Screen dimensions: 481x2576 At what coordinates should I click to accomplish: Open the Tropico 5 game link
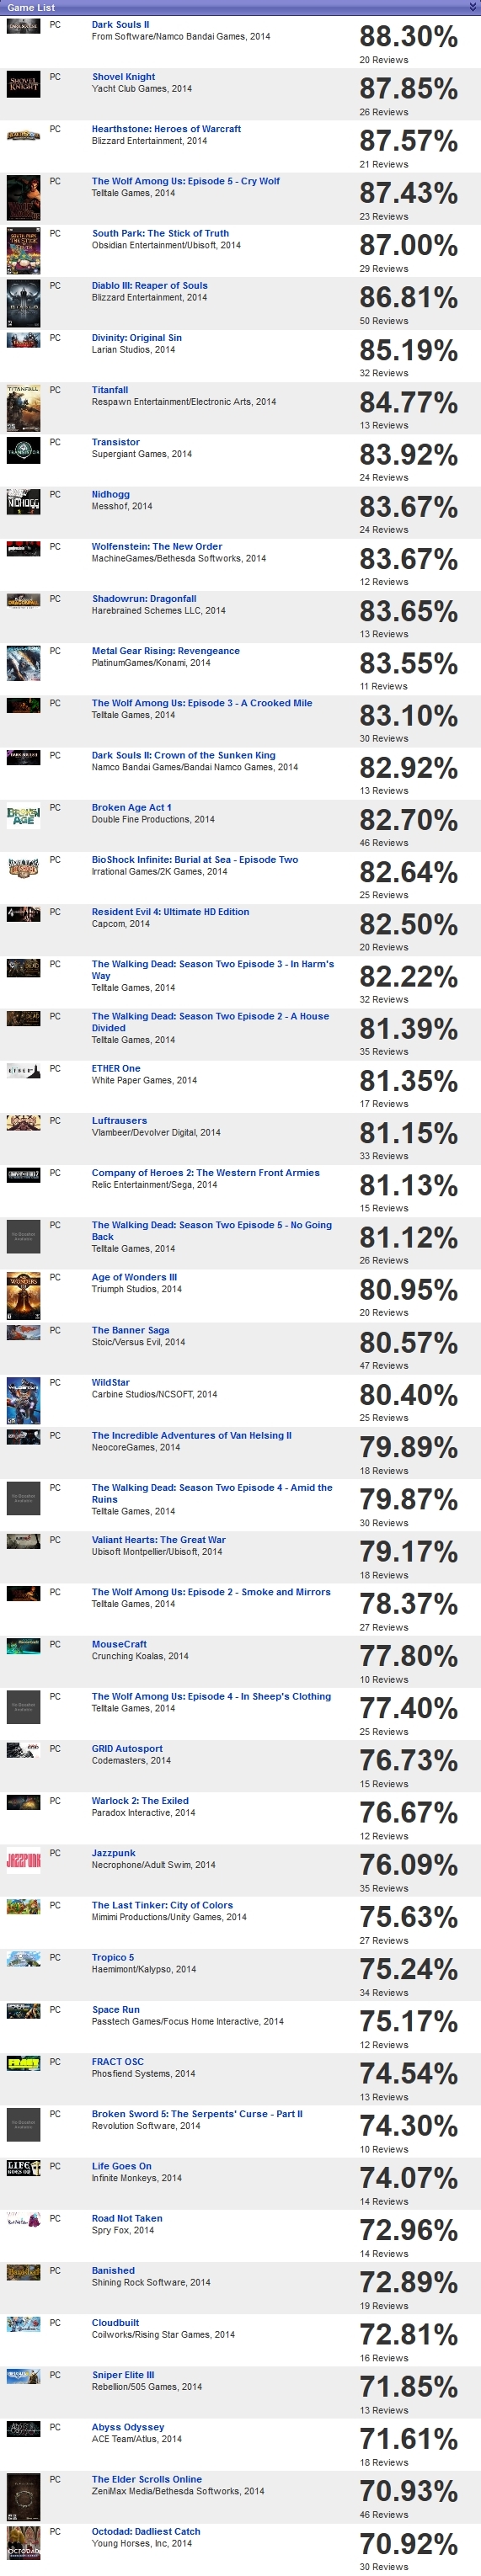coord(113,1957)
